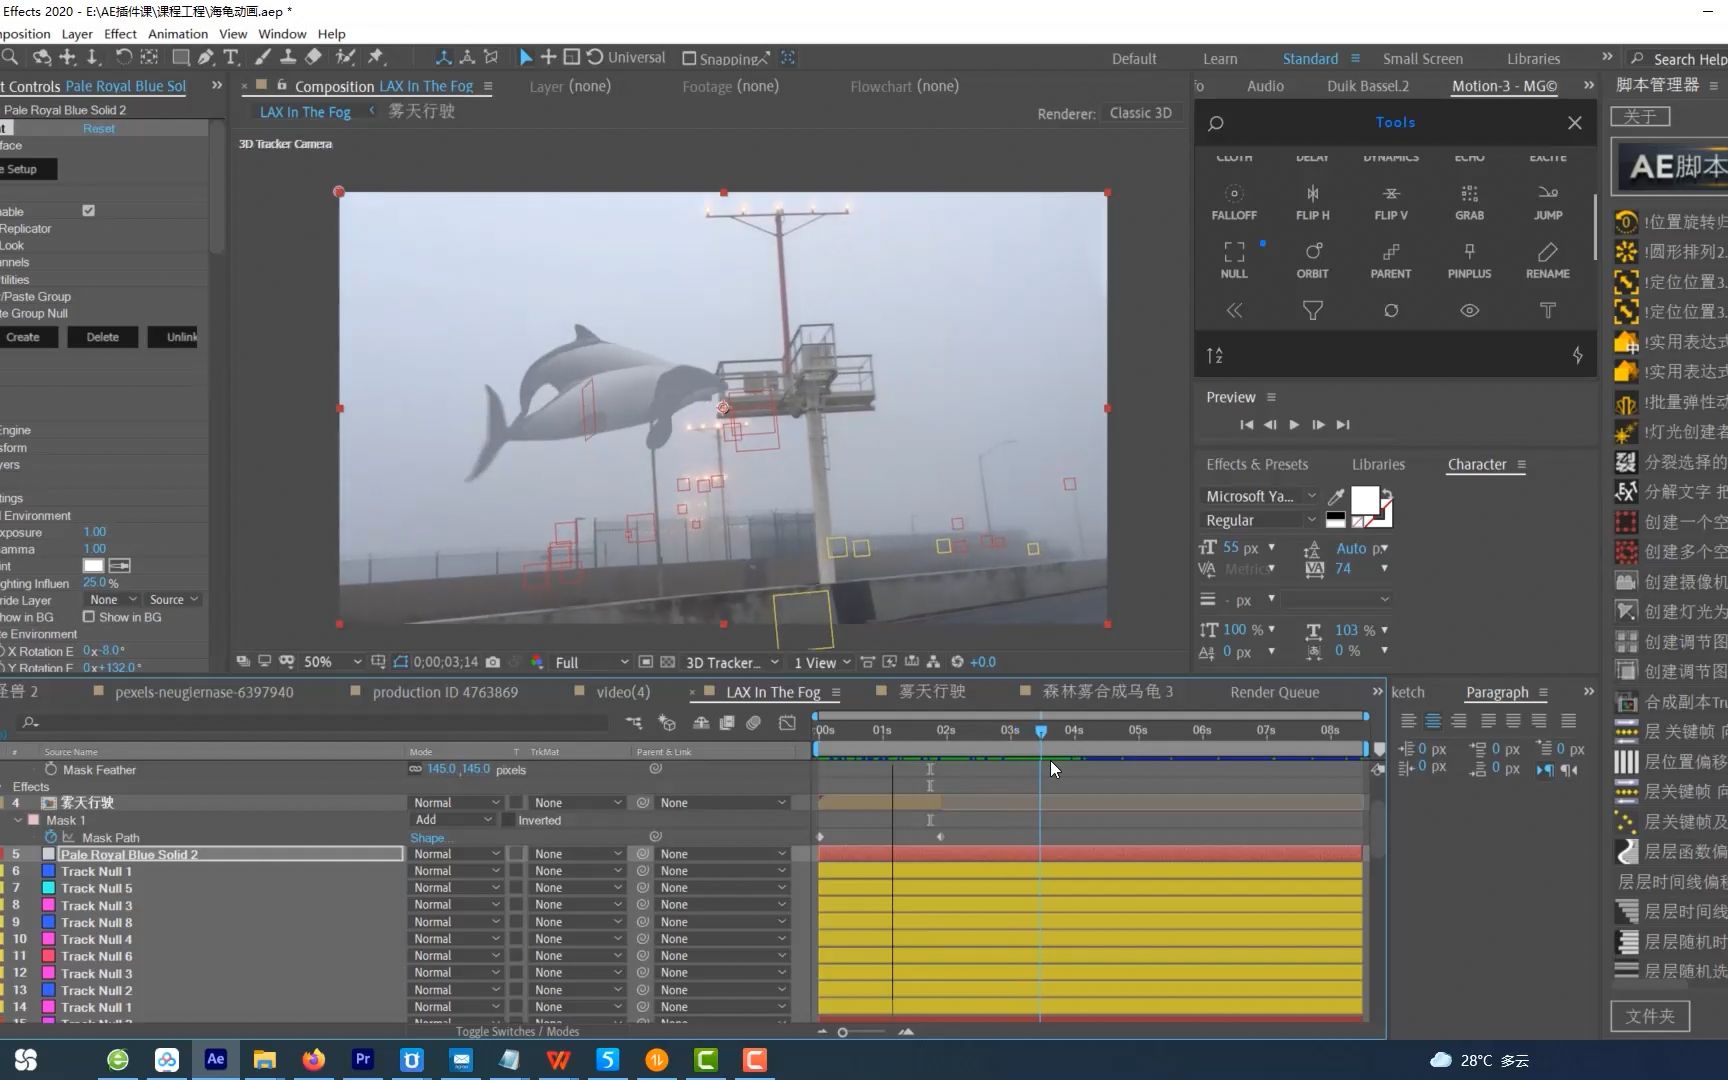Toggle the Show in BG checkbox
This screenshot has width=1728, height=1080.
(88, 617)
